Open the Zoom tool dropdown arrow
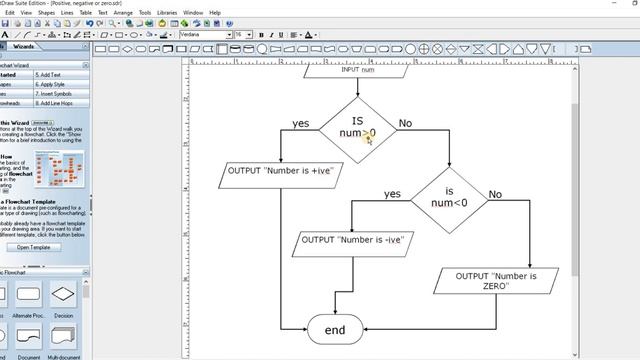 [x=119, y=23]
